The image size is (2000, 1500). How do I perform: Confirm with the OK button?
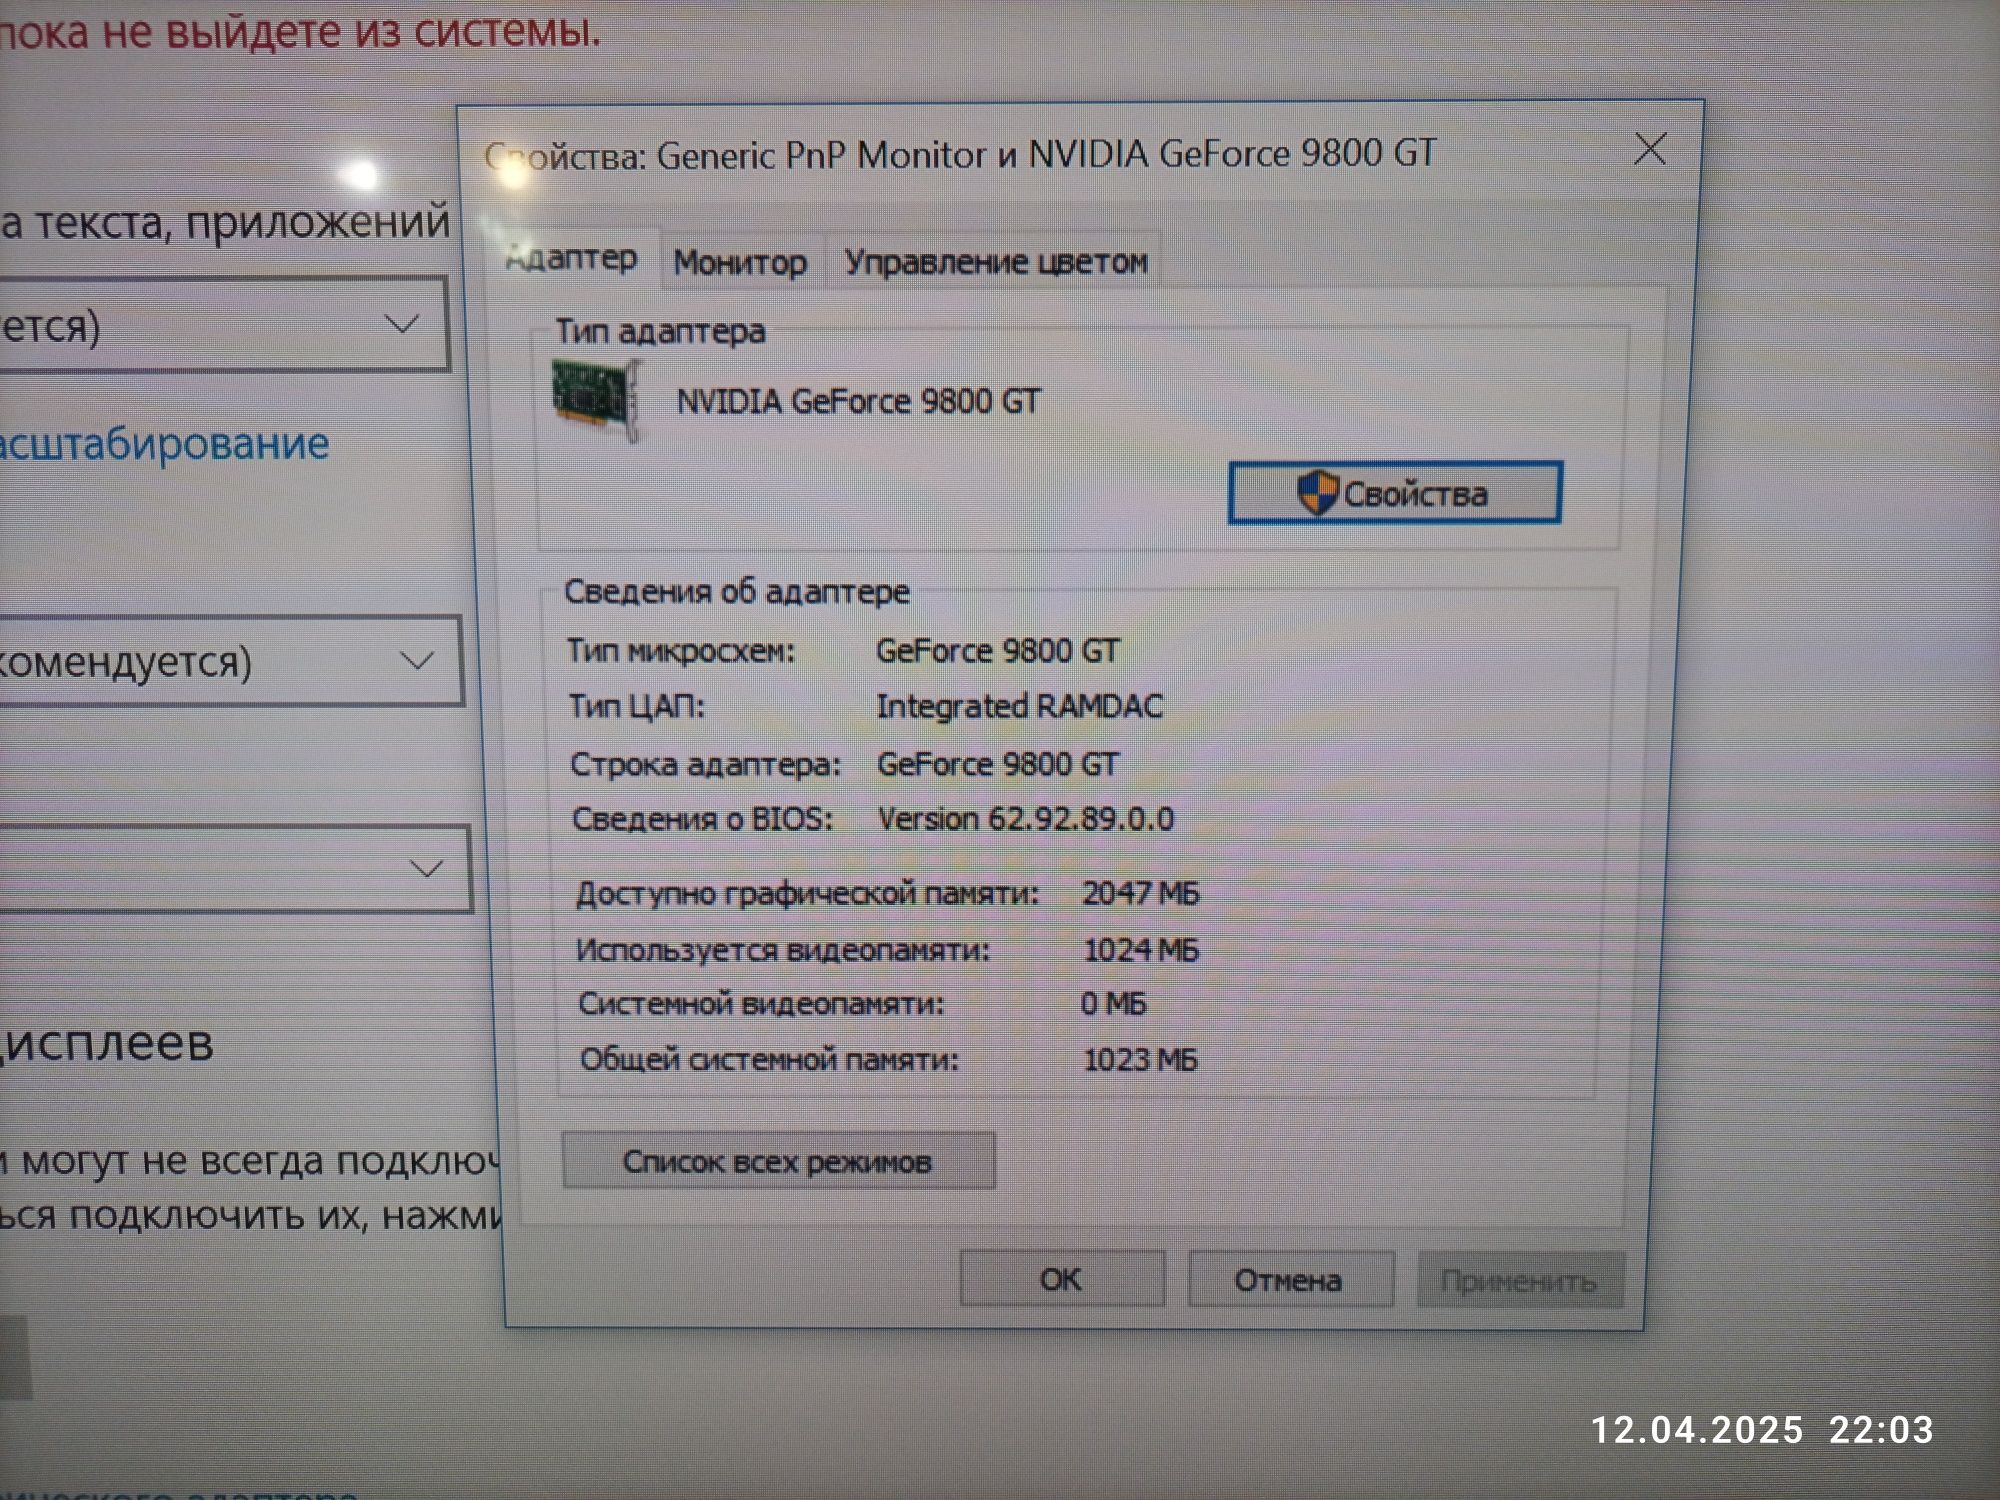point(1061,1279)
